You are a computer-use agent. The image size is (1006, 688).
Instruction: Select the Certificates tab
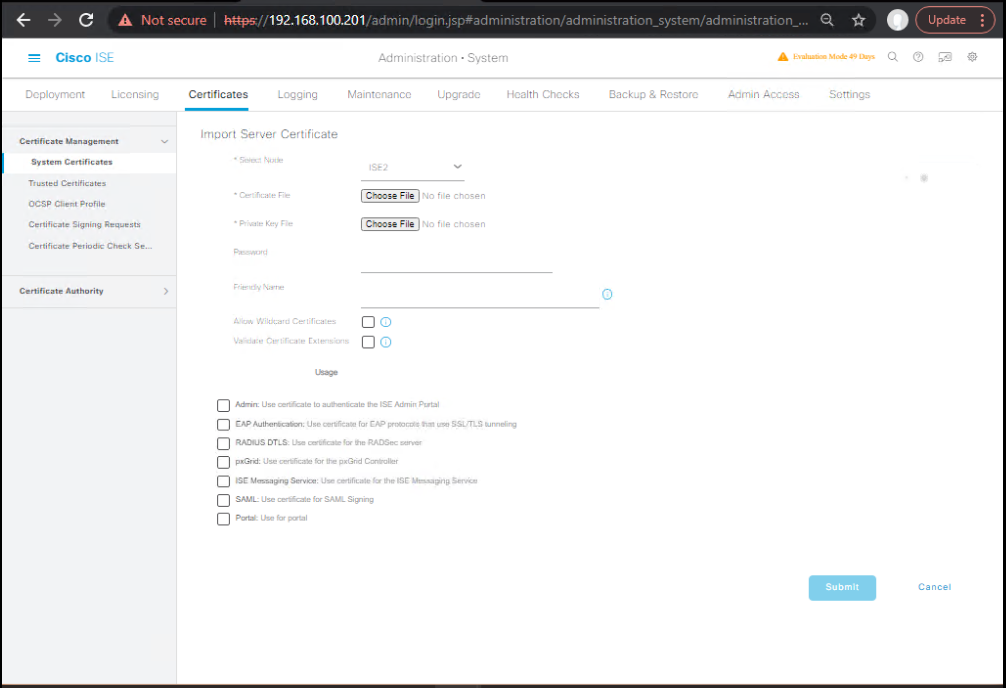click(x=218, y=94)
